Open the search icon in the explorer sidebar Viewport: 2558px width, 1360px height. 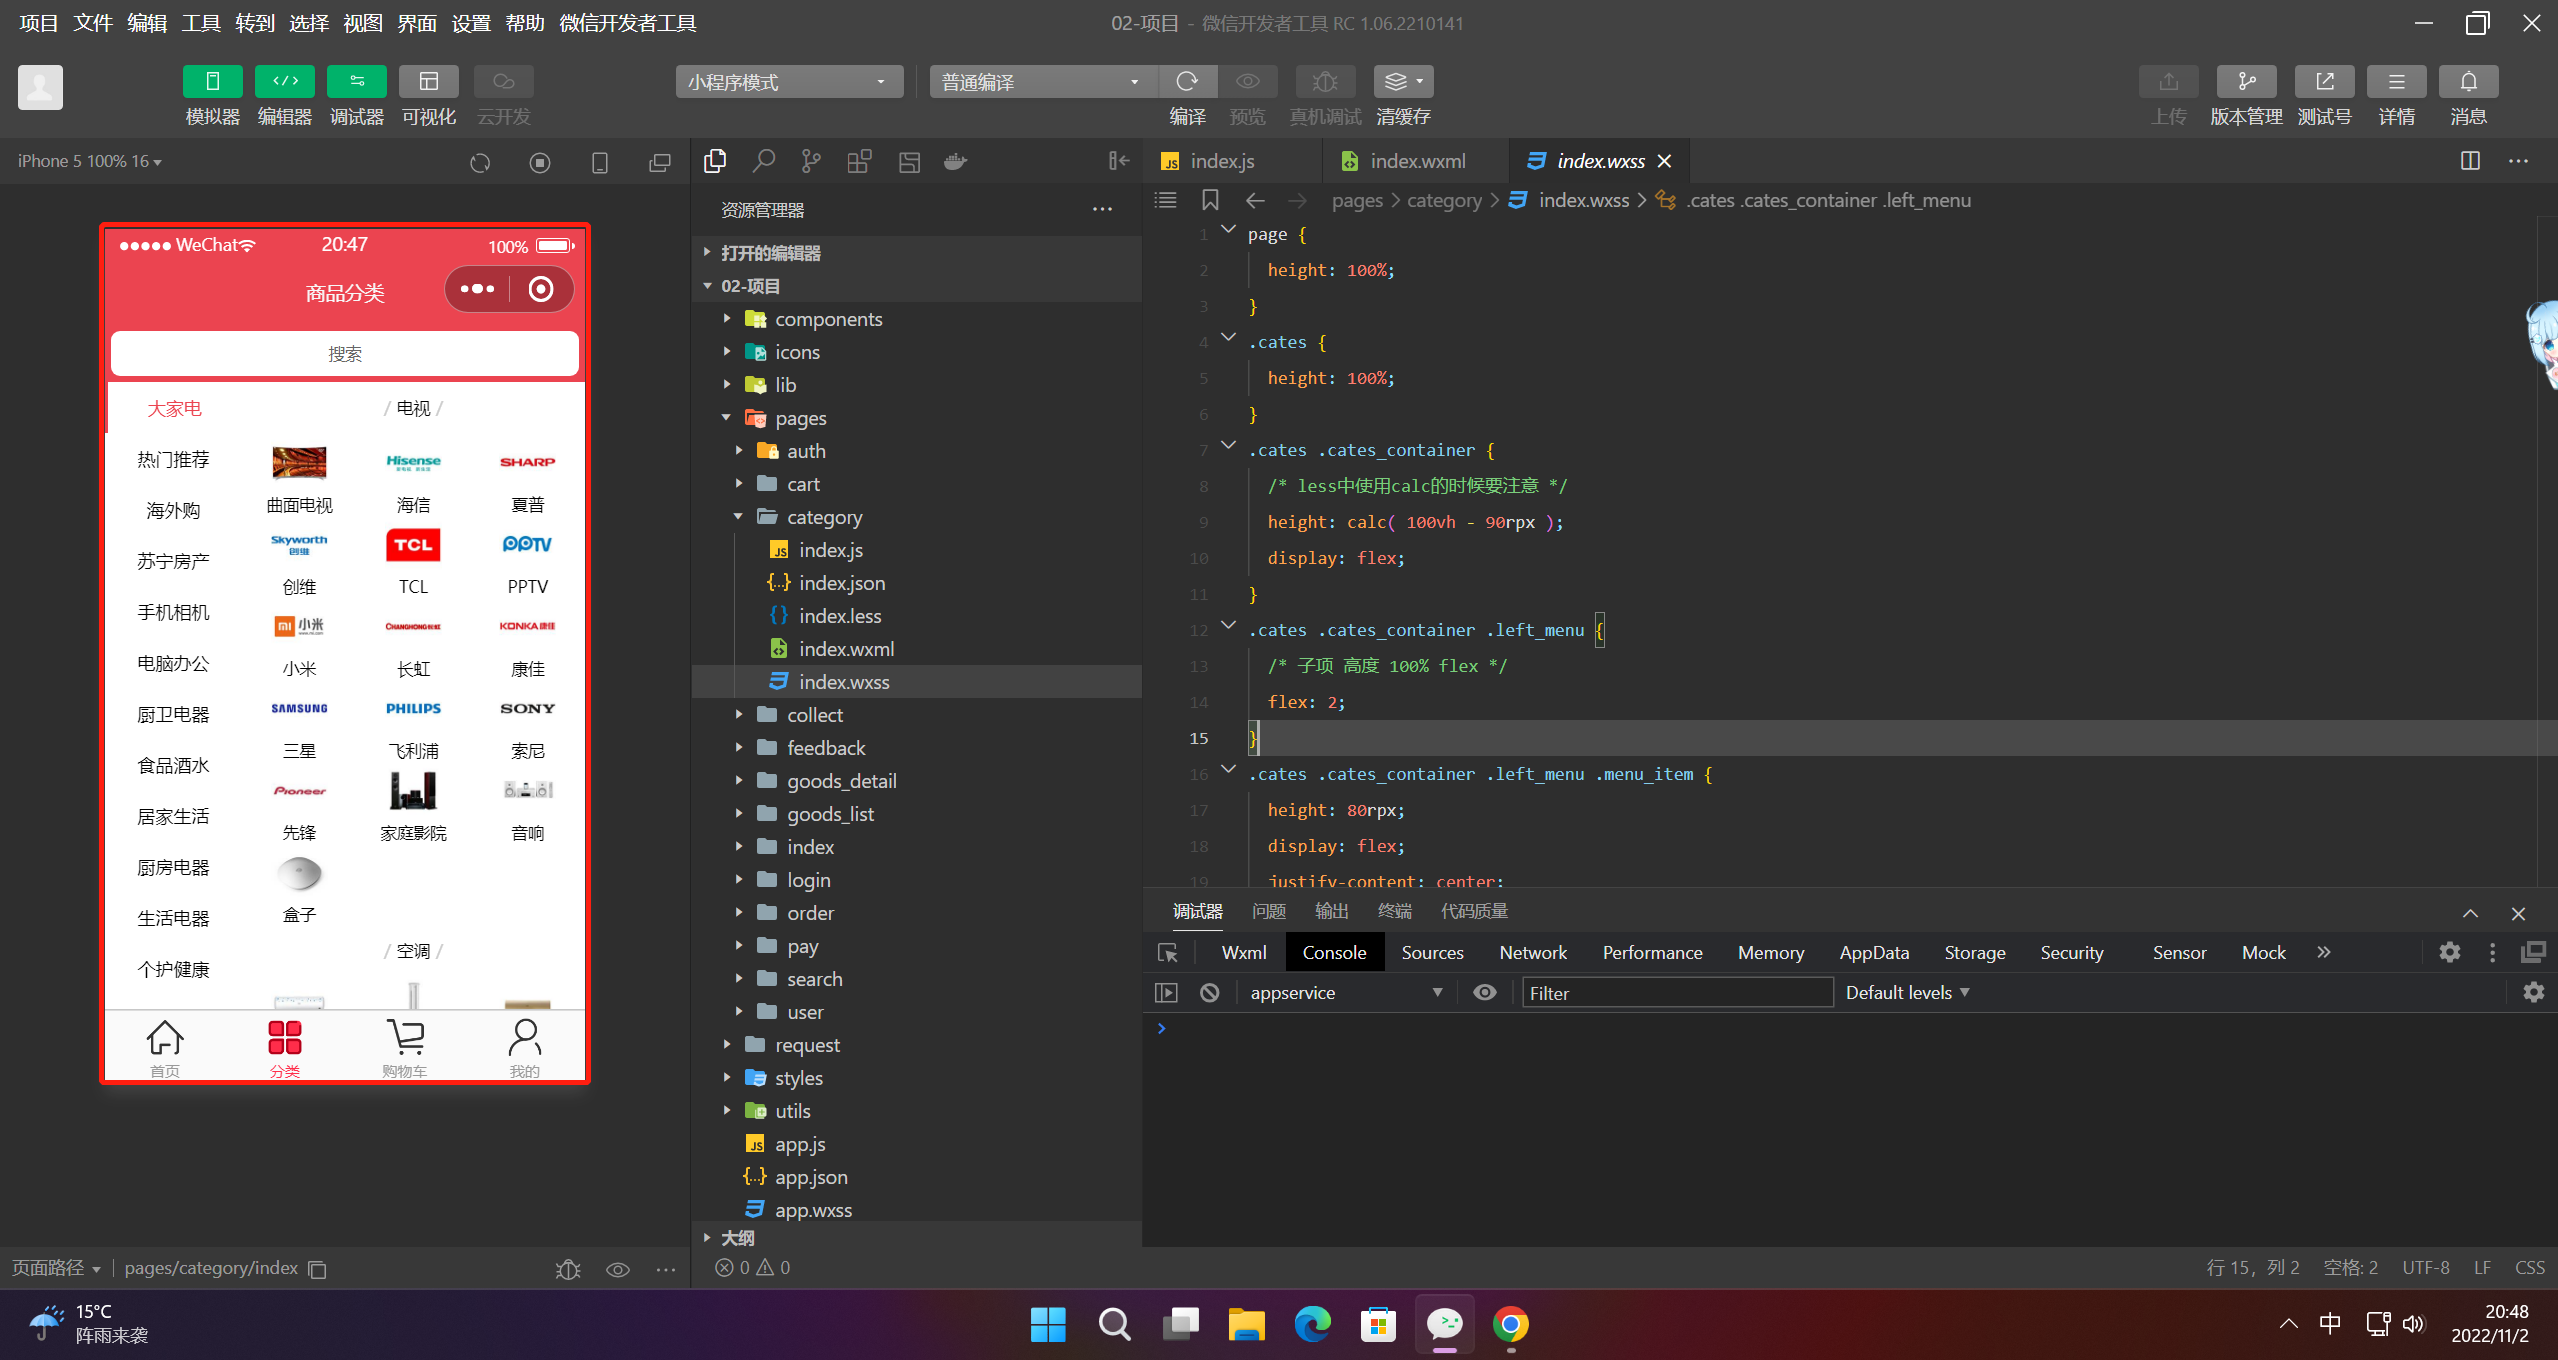point(764,161)
